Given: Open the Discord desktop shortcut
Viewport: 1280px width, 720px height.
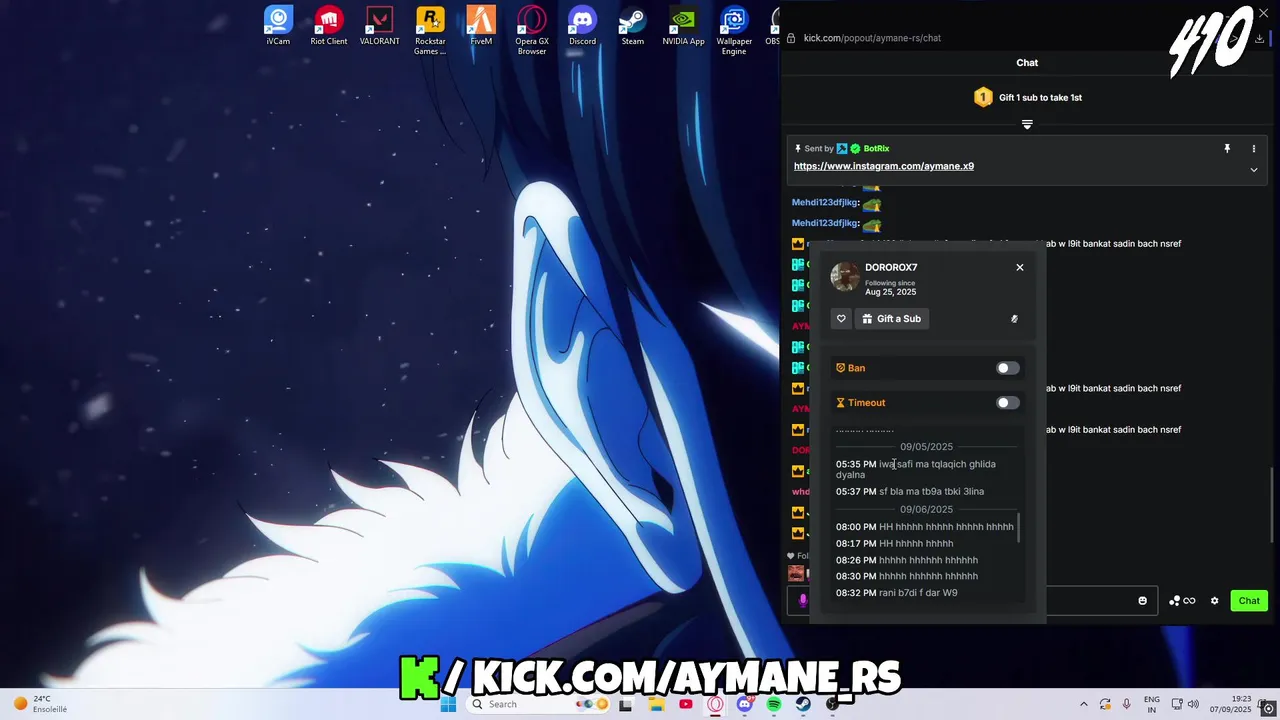Looking at the screenshot, I should 582,26.
